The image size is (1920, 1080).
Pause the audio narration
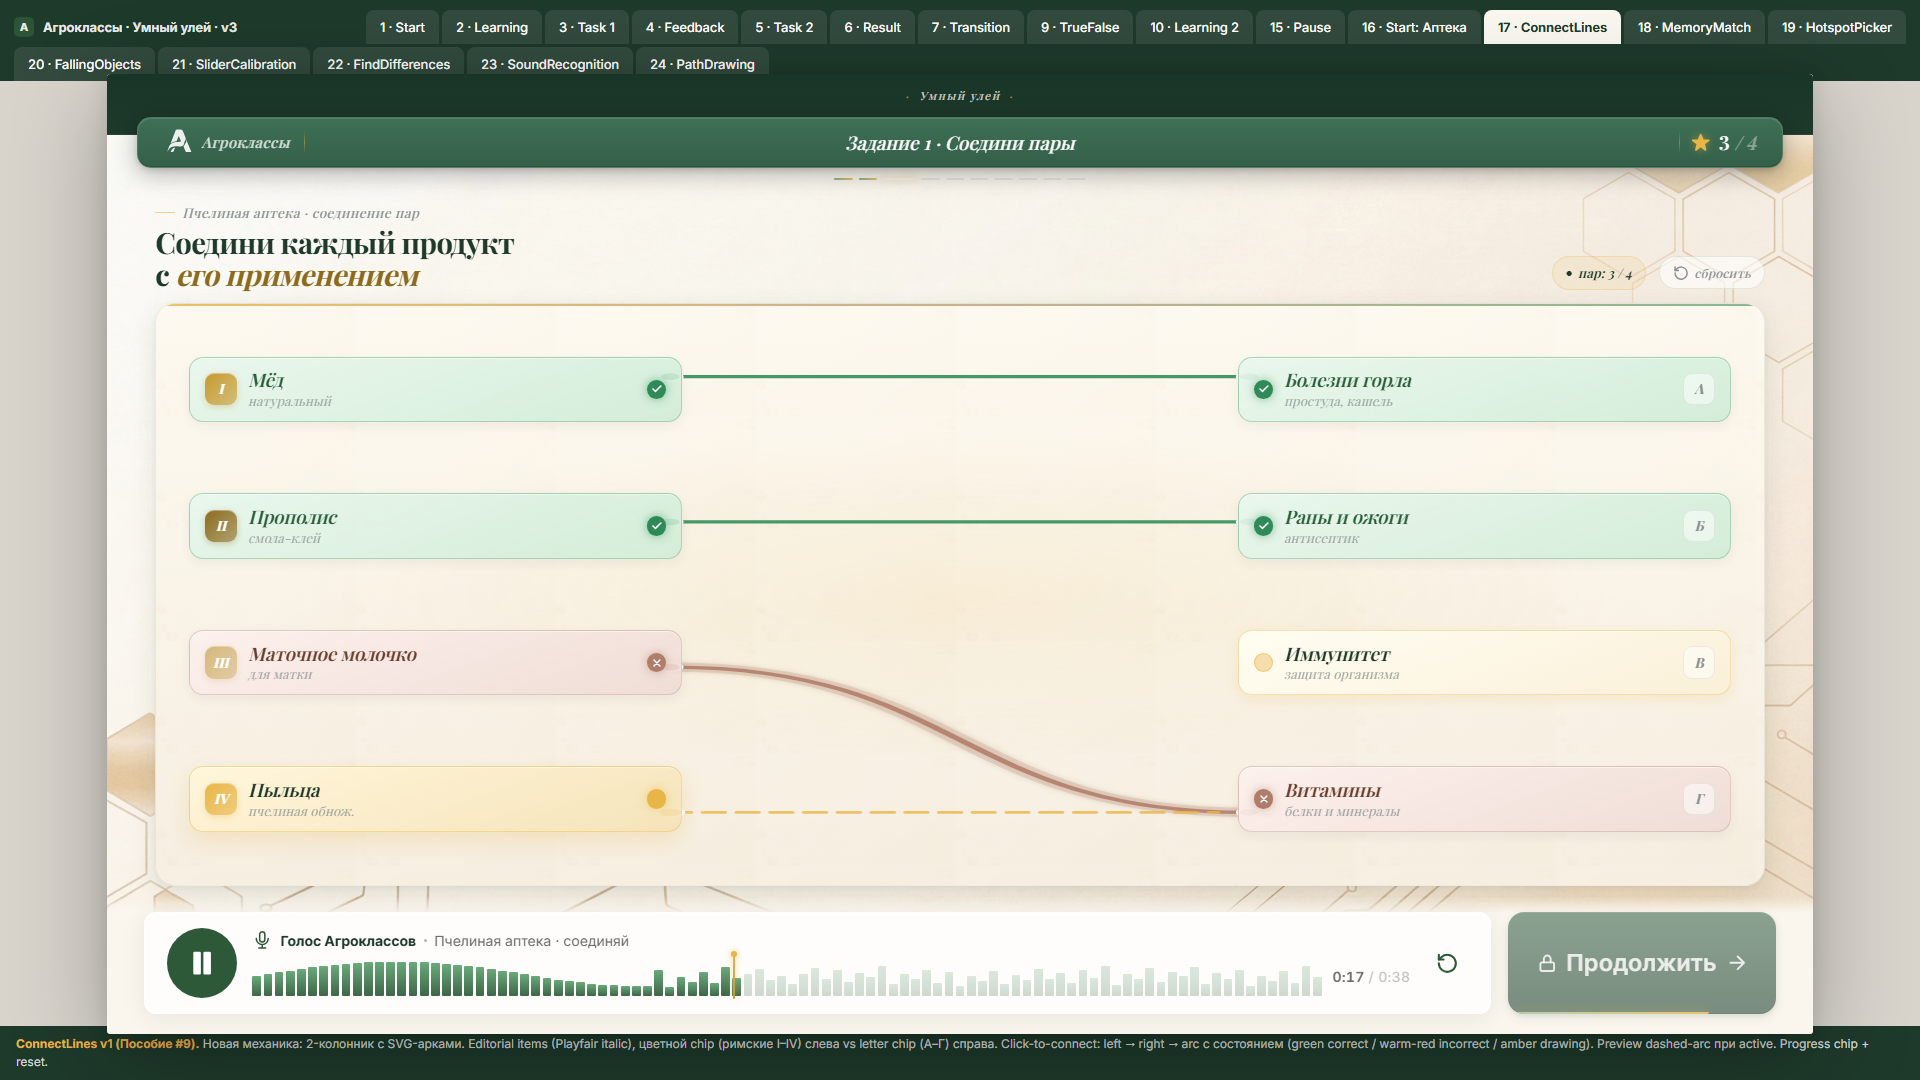pos(202,963)
